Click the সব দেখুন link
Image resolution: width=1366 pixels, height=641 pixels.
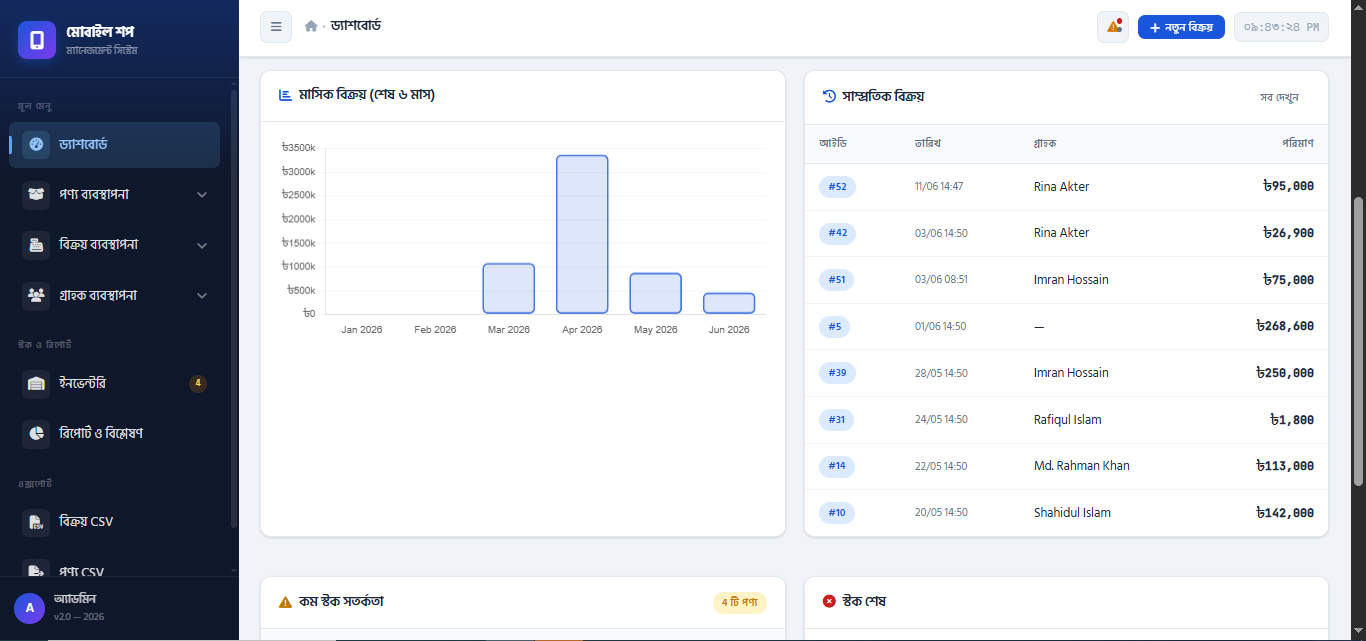(1280, 97)
